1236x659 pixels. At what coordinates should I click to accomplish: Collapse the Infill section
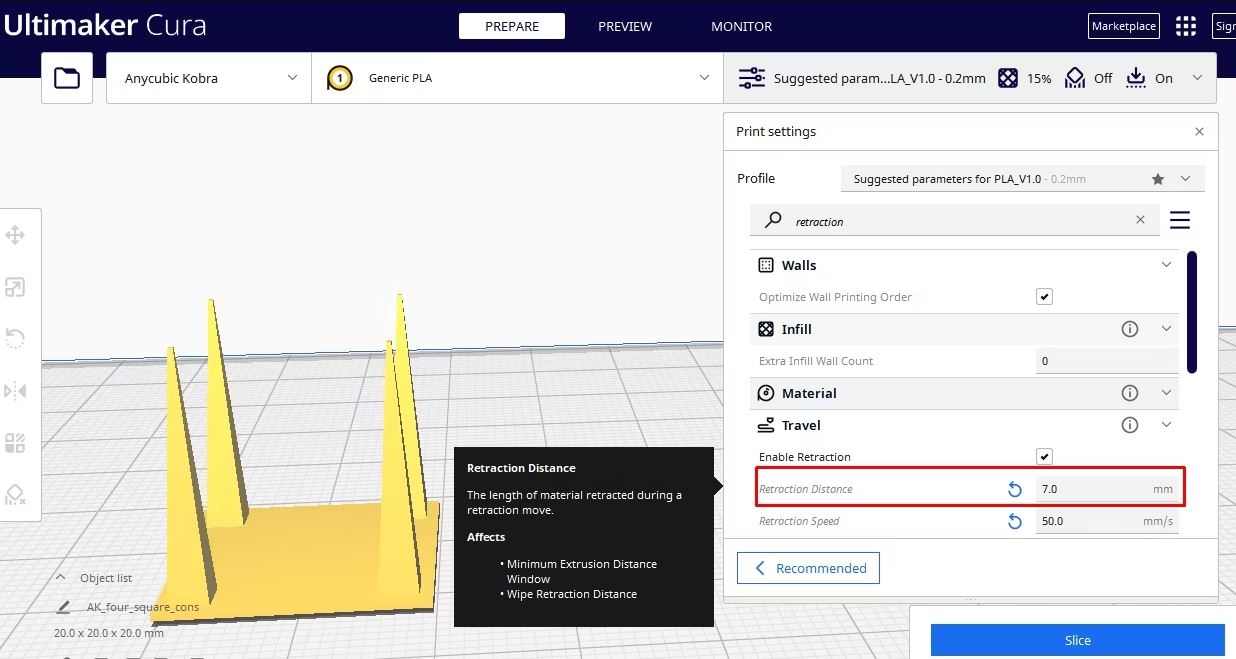pos(1166,329)
